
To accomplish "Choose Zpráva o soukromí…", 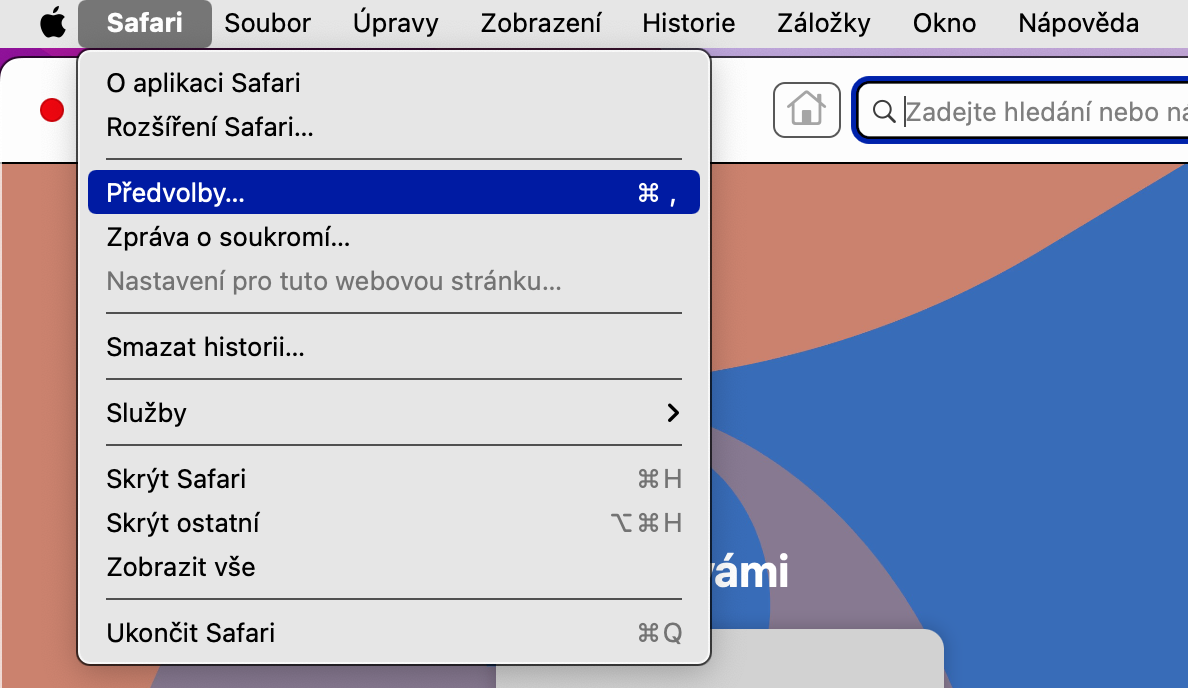I will point(394,237).
